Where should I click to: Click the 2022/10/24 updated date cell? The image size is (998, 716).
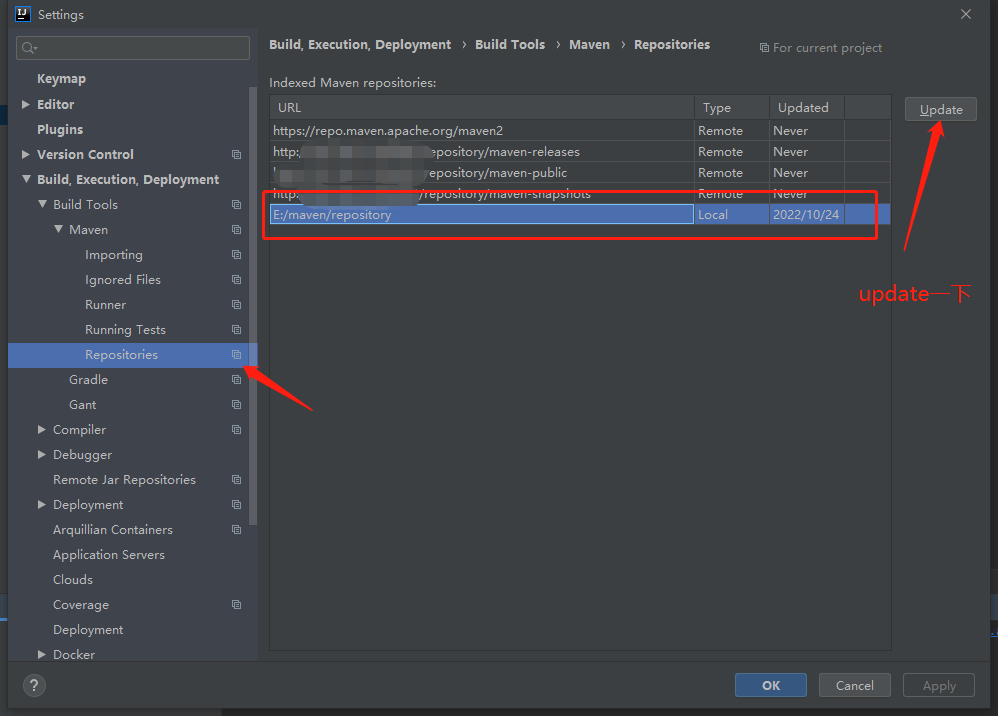coord(806,214)
